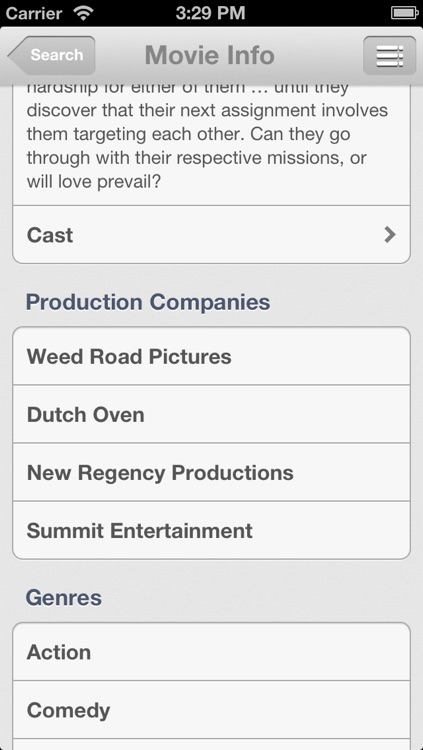Select Weed Road Pictures company
The image size is (423, 750).
[x=212, y=356]
